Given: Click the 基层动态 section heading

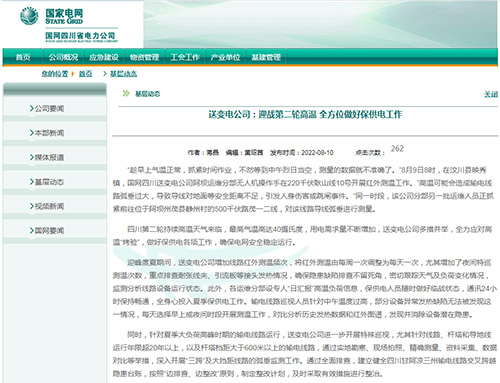Looking at the screenshot, I should point(148,94).
